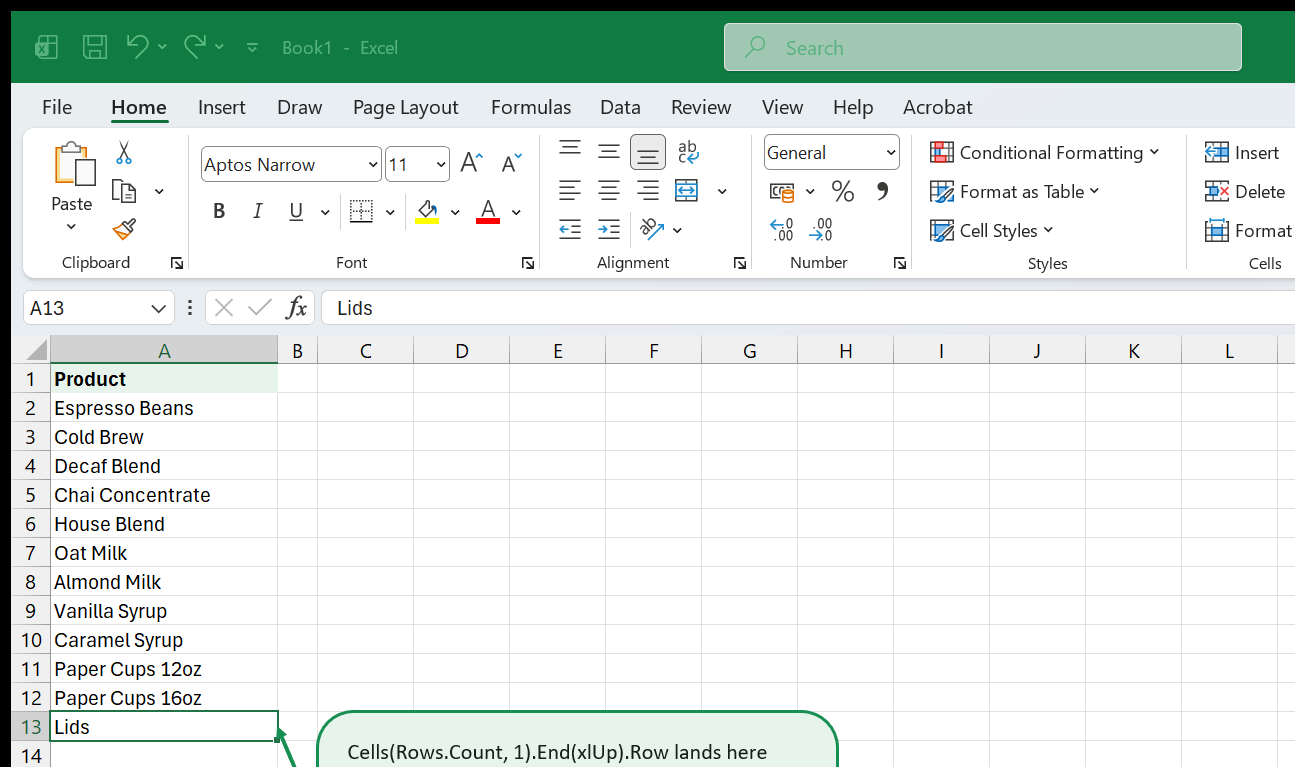1295x767 pixels.
Task: Open Conditional Formatting menu
Action: tap(1044, 152)
